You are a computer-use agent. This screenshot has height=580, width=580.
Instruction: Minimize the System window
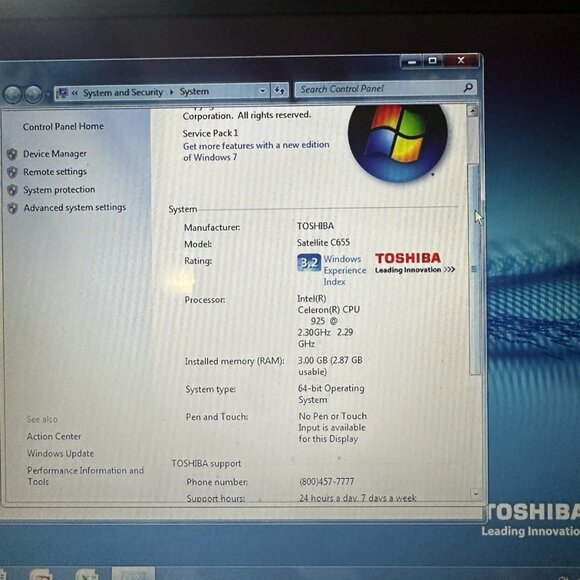tap(412, 61)
